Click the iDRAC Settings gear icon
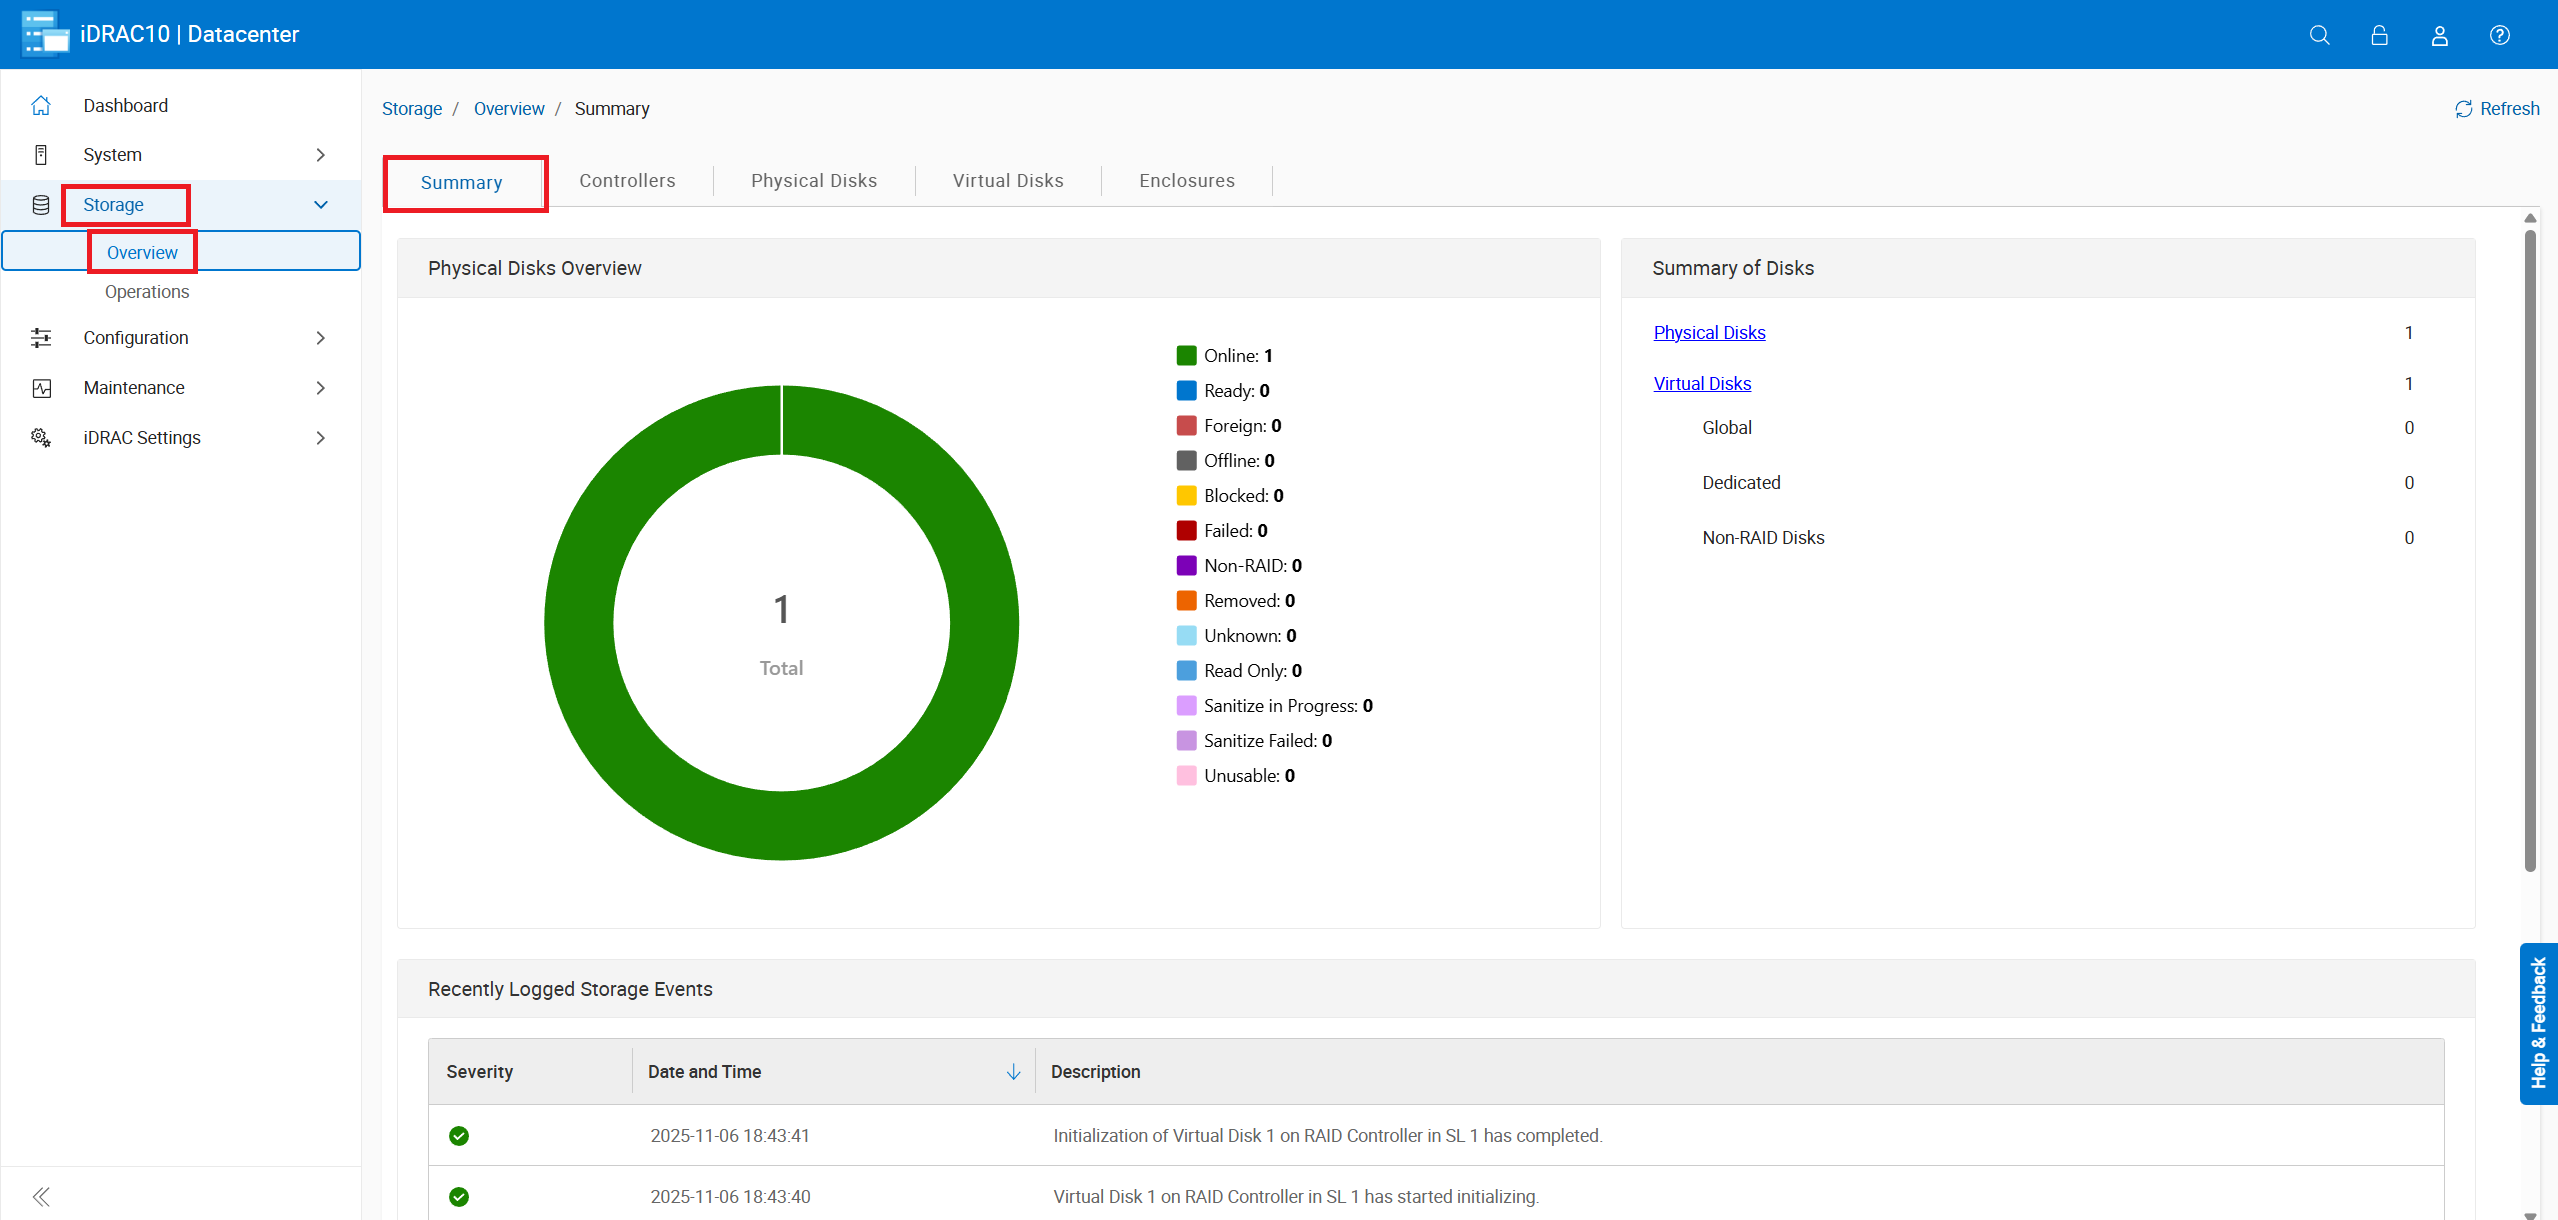Screen dimensions: 2558x1220 pyautogui.click(x=41, y=437)
